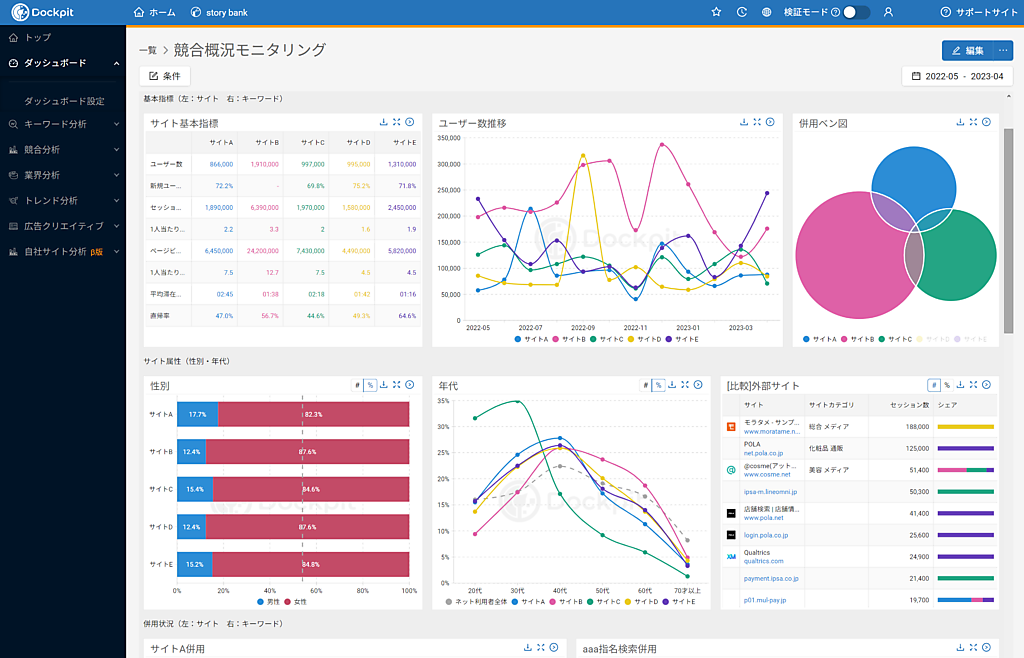1024x658 pixels.
Task: Switch 性別 chart to # count view
Action: (357, 384)
